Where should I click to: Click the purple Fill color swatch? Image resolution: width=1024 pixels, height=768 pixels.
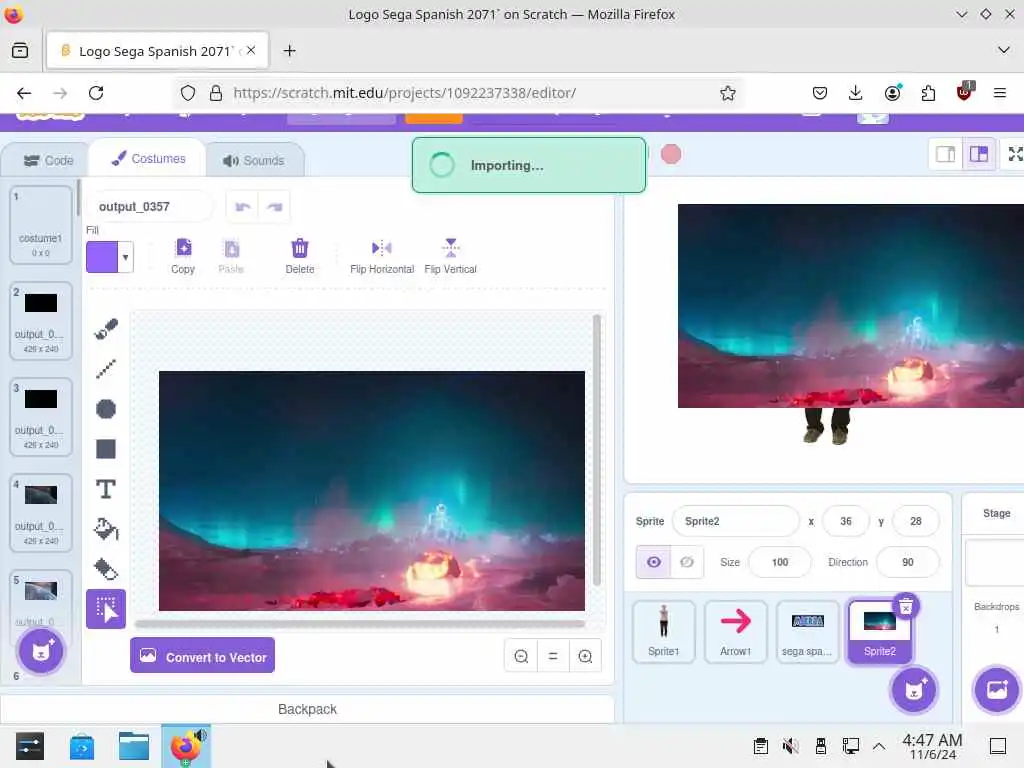102,257
